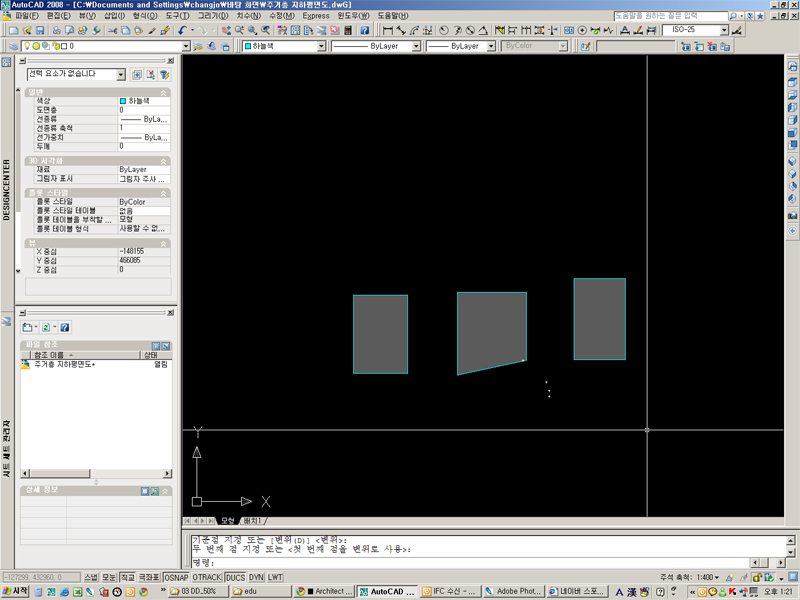This screenshot has height=600, width=800.
Task: Click the Linear dimension tool icon
Action: click(x=388, y=31)
